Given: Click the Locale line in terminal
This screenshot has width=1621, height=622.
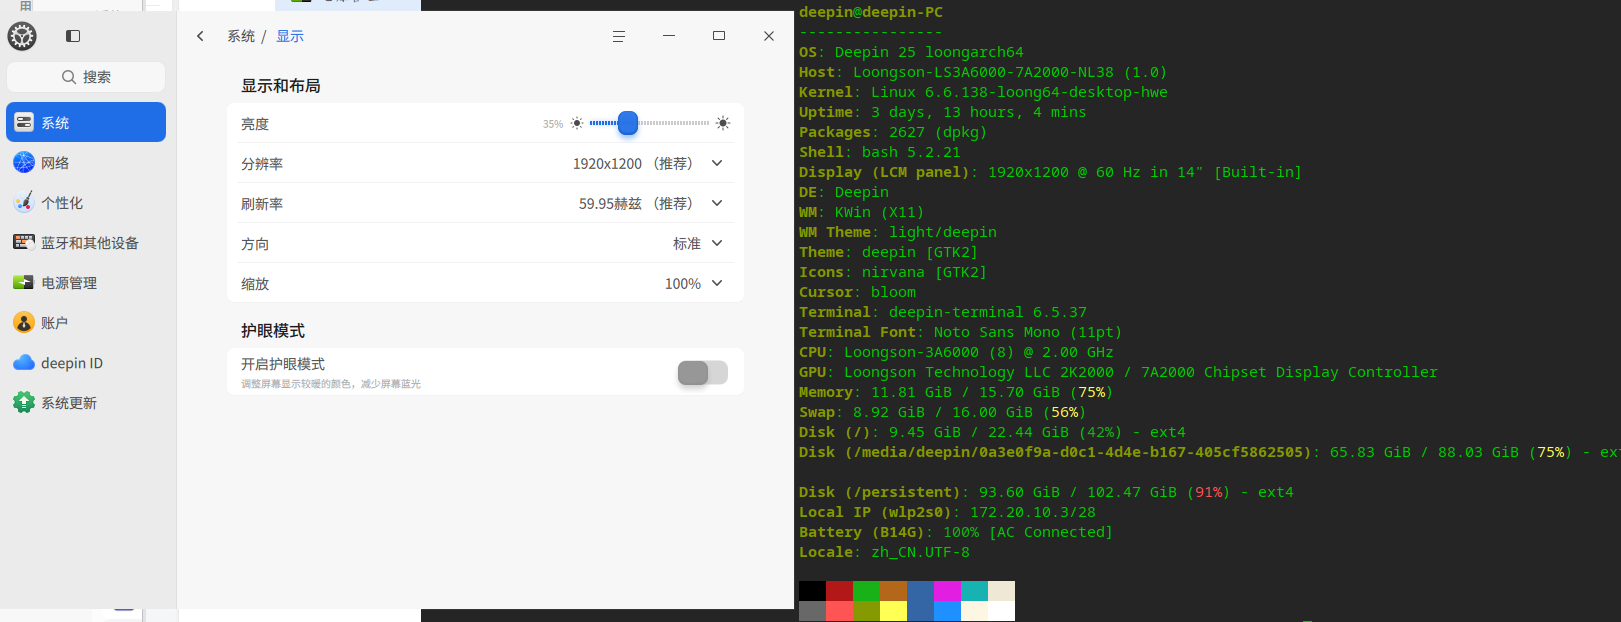Looking at the screenshot, I should pyautogui.click(x=884, y=552).
